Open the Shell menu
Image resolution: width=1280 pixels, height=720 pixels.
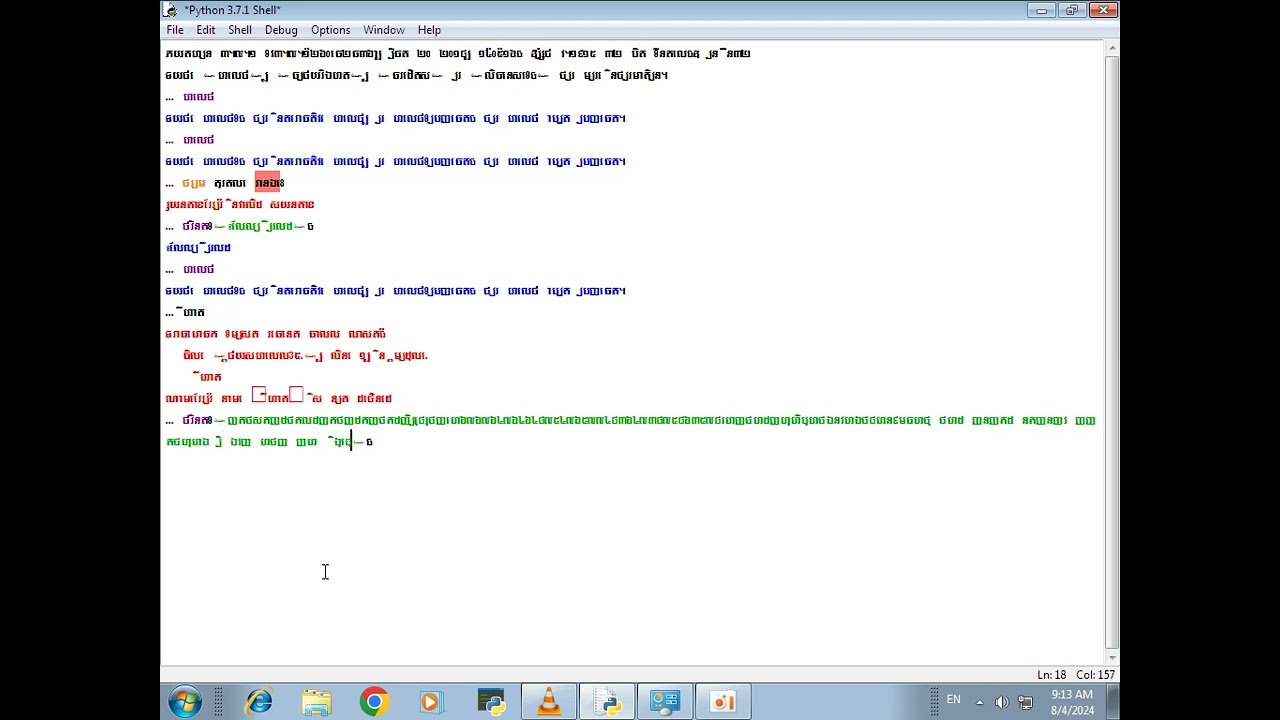tap(240, 30)
